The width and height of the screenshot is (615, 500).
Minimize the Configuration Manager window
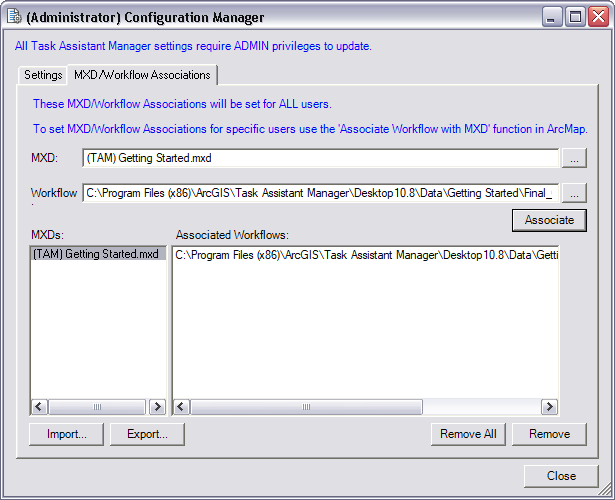click(x=552, y=17)
